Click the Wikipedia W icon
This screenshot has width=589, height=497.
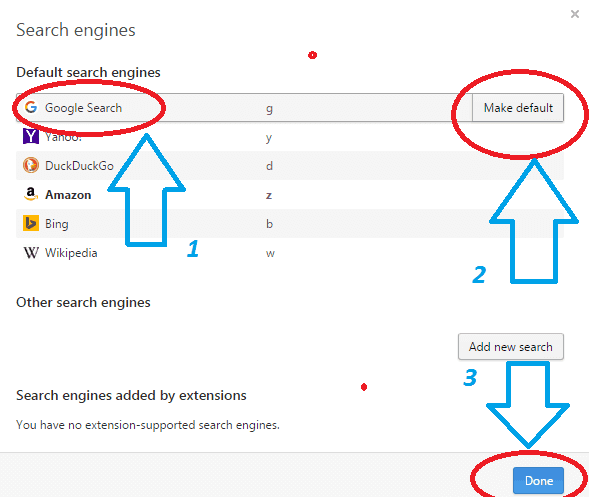31,252
